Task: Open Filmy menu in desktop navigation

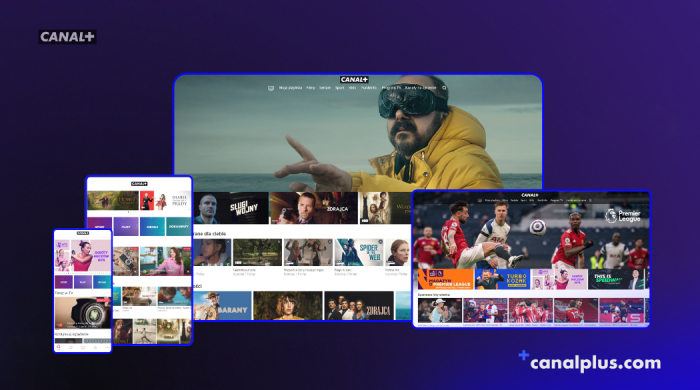Action: coord(311,88)
